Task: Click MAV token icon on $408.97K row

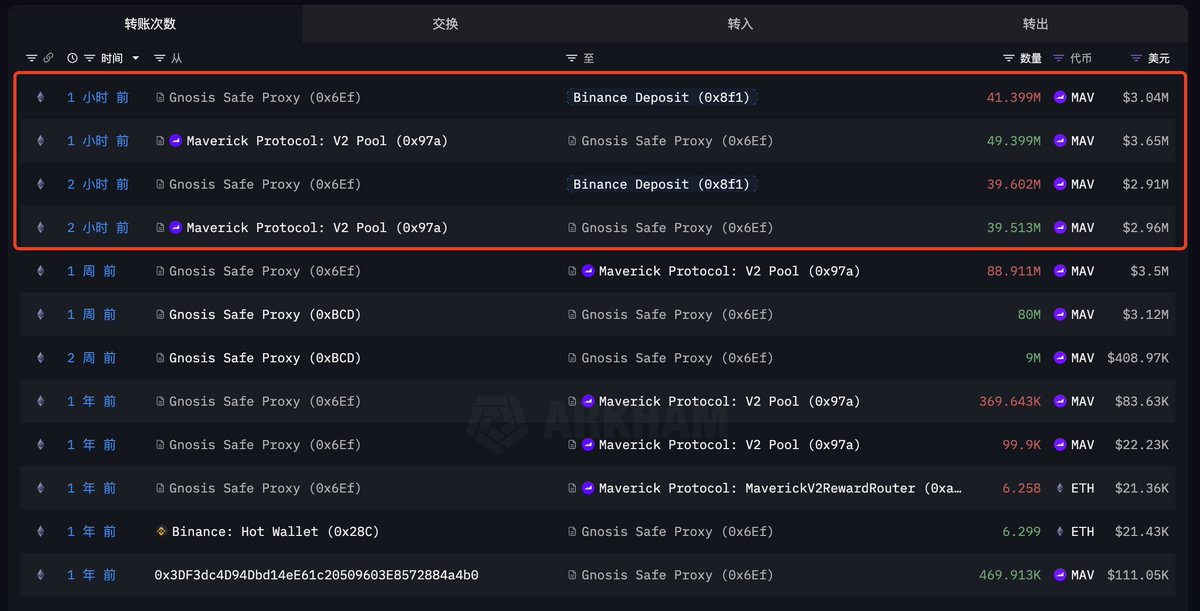Action: [x=1060, y=358]
